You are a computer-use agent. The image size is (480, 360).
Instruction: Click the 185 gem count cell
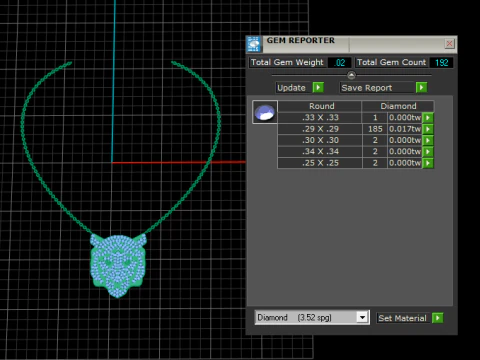375,129
